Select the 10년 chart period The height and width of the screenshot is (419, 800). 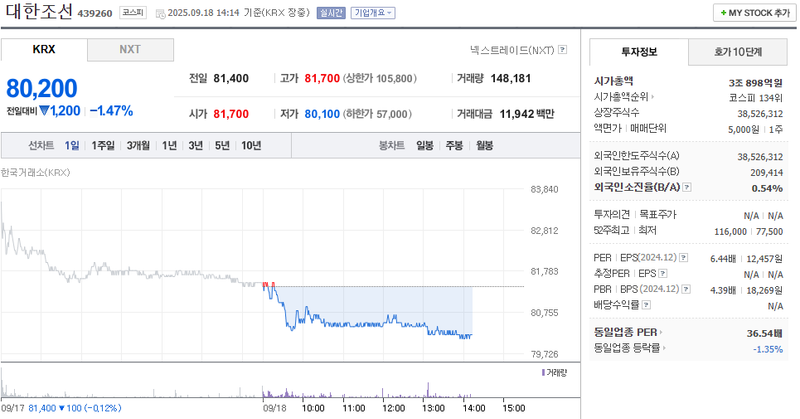(x=251, y=145)
